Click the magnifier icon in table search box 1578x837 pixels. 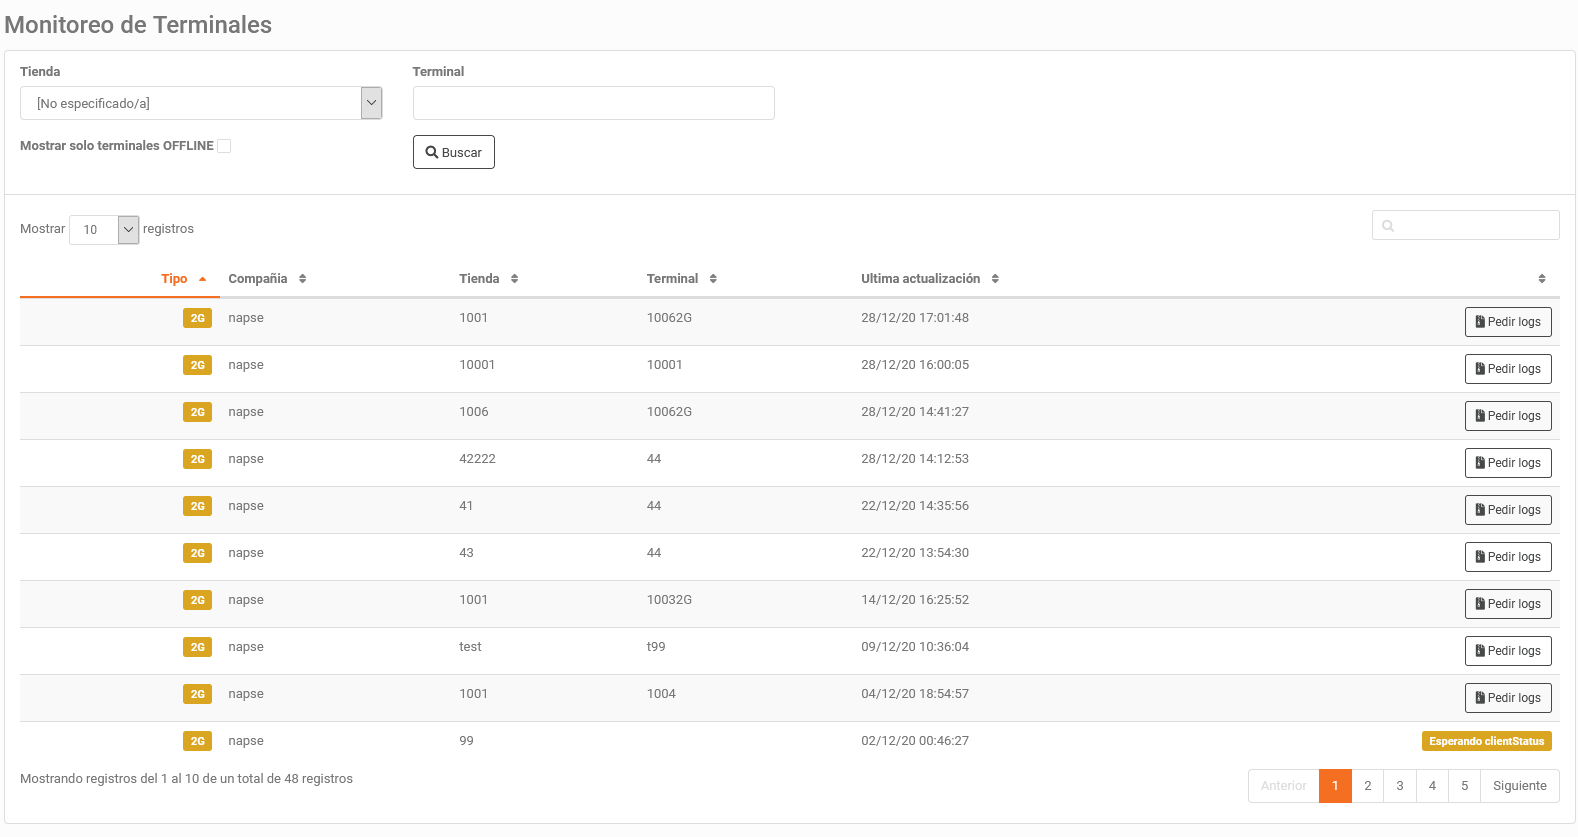tap(1388, 226)
